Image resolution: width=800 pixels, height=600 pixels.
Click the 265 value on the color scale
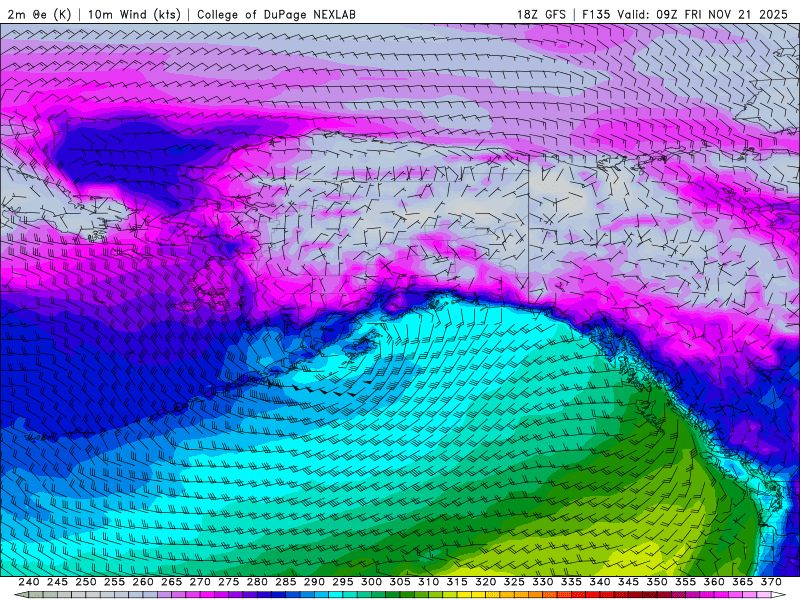171,582
